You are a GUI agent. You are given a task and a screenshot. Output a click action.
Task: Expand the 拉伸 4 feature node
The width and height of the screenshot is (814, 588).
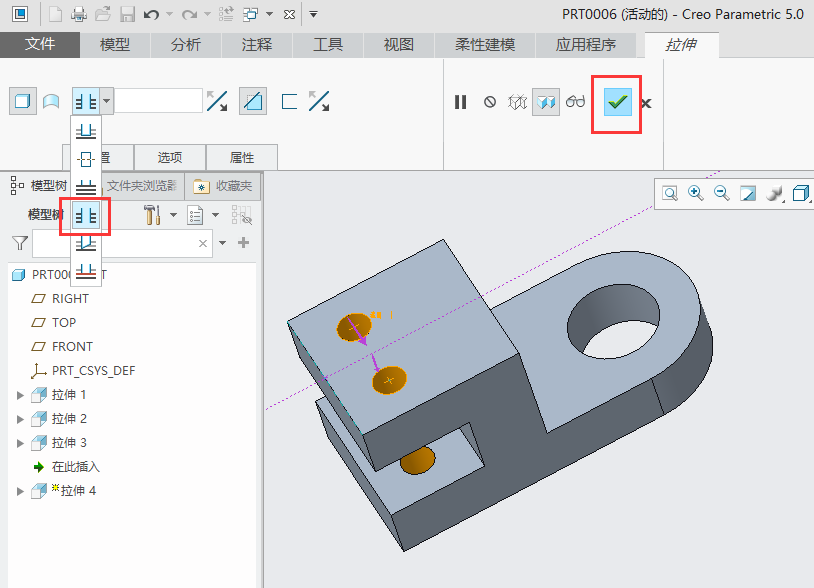coord(20,491)
